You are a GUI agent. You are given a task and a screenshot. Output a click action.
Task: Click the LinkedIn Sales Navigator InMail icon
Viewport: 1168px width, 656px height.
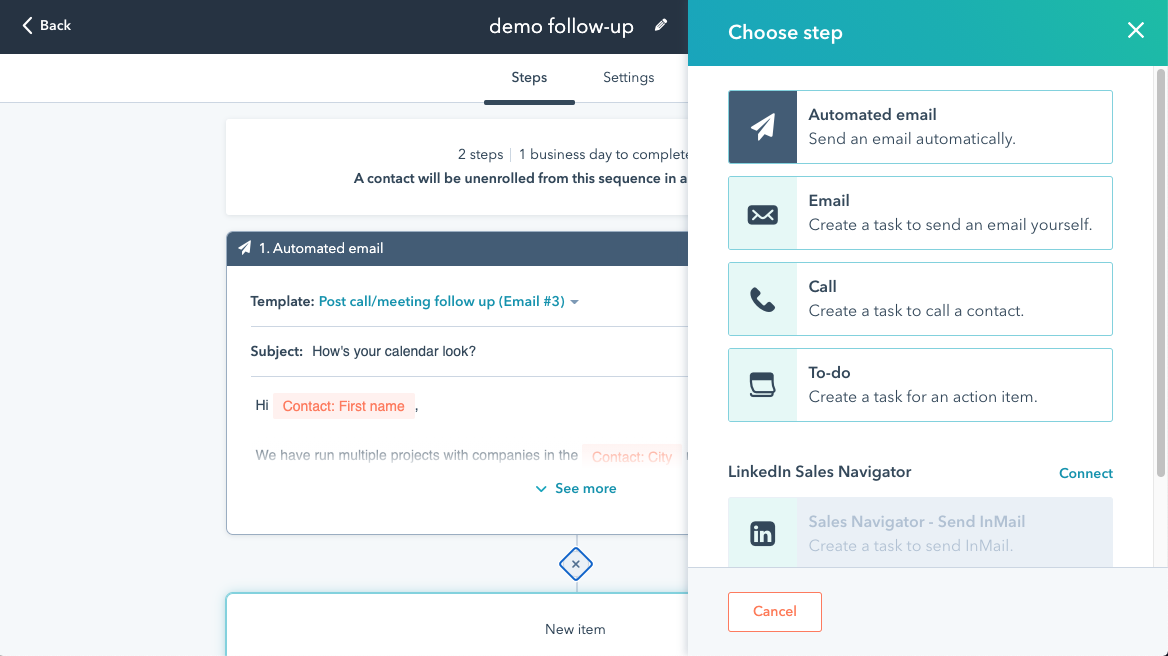(x=763, y=533)
